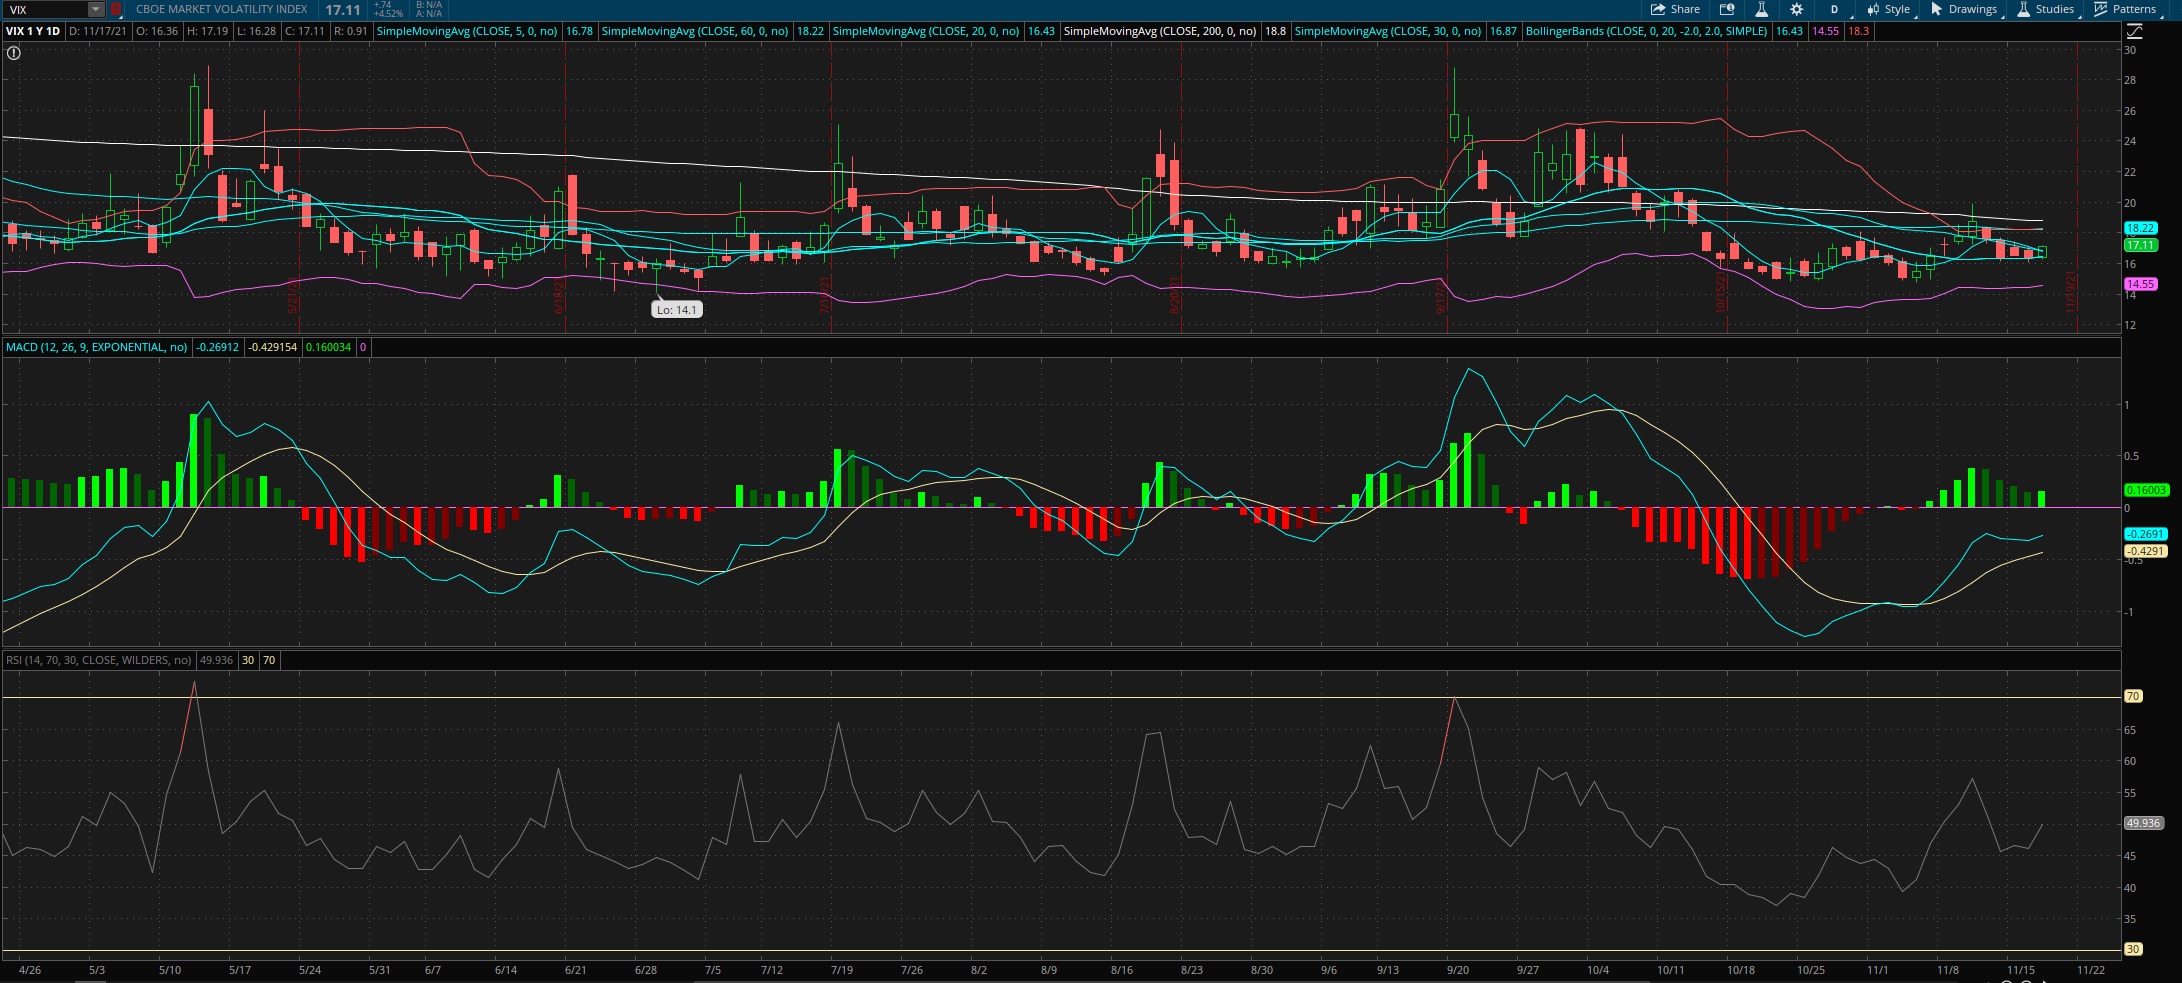This screenshot has width=2182, height=983.
Task: Click the price axis scale settings icon
Action: point(2134,31)
